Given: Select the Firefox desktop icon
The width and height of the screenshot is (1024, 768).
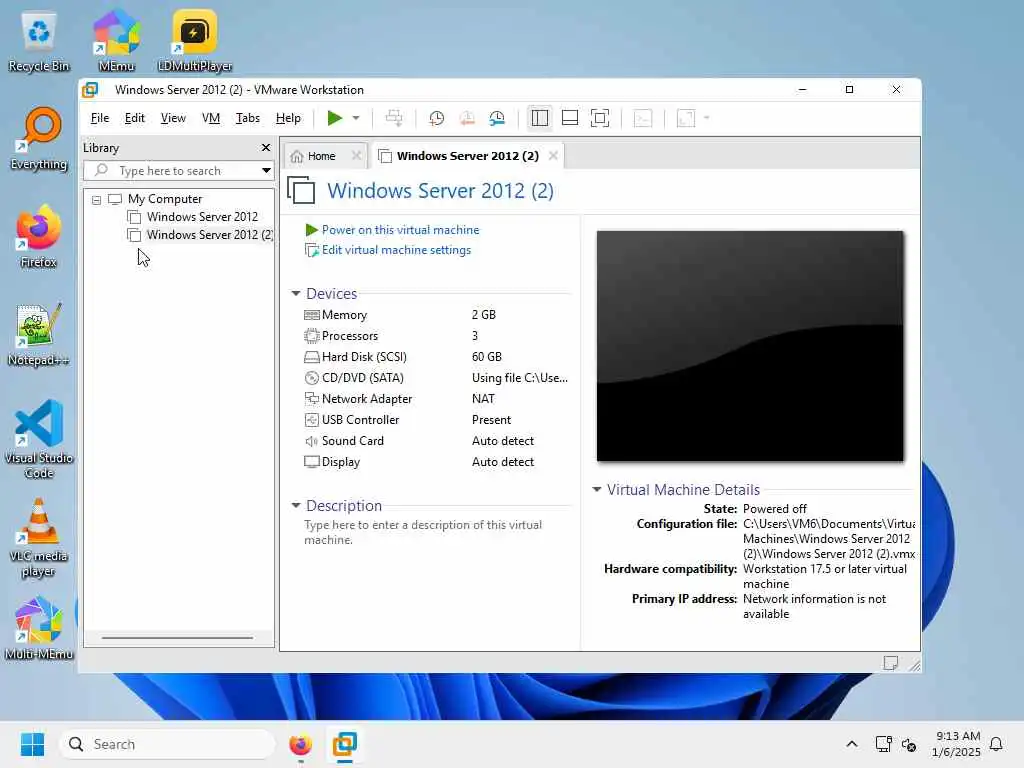Looking at the screenshot, I should [39, 237].
